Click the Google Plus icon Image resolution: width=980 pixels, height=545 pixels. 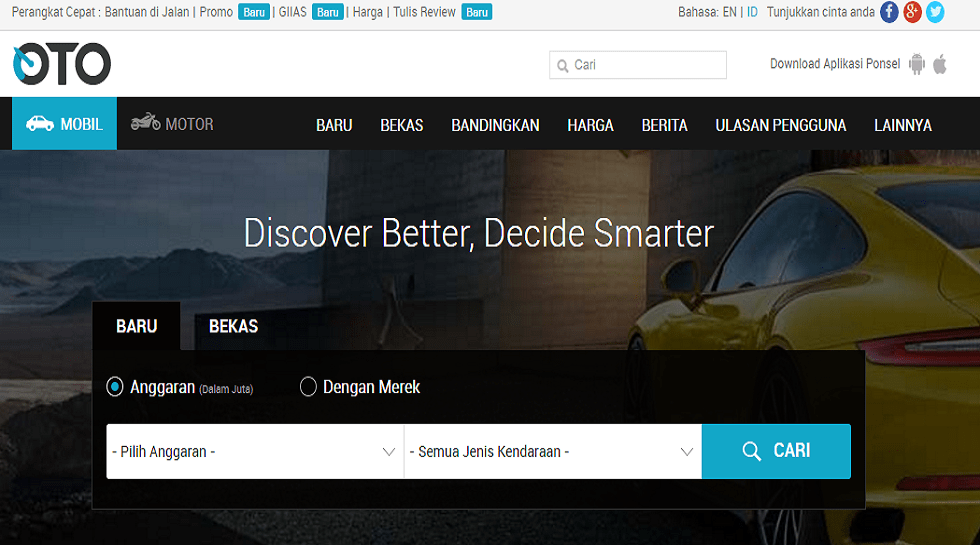[912, 12]
